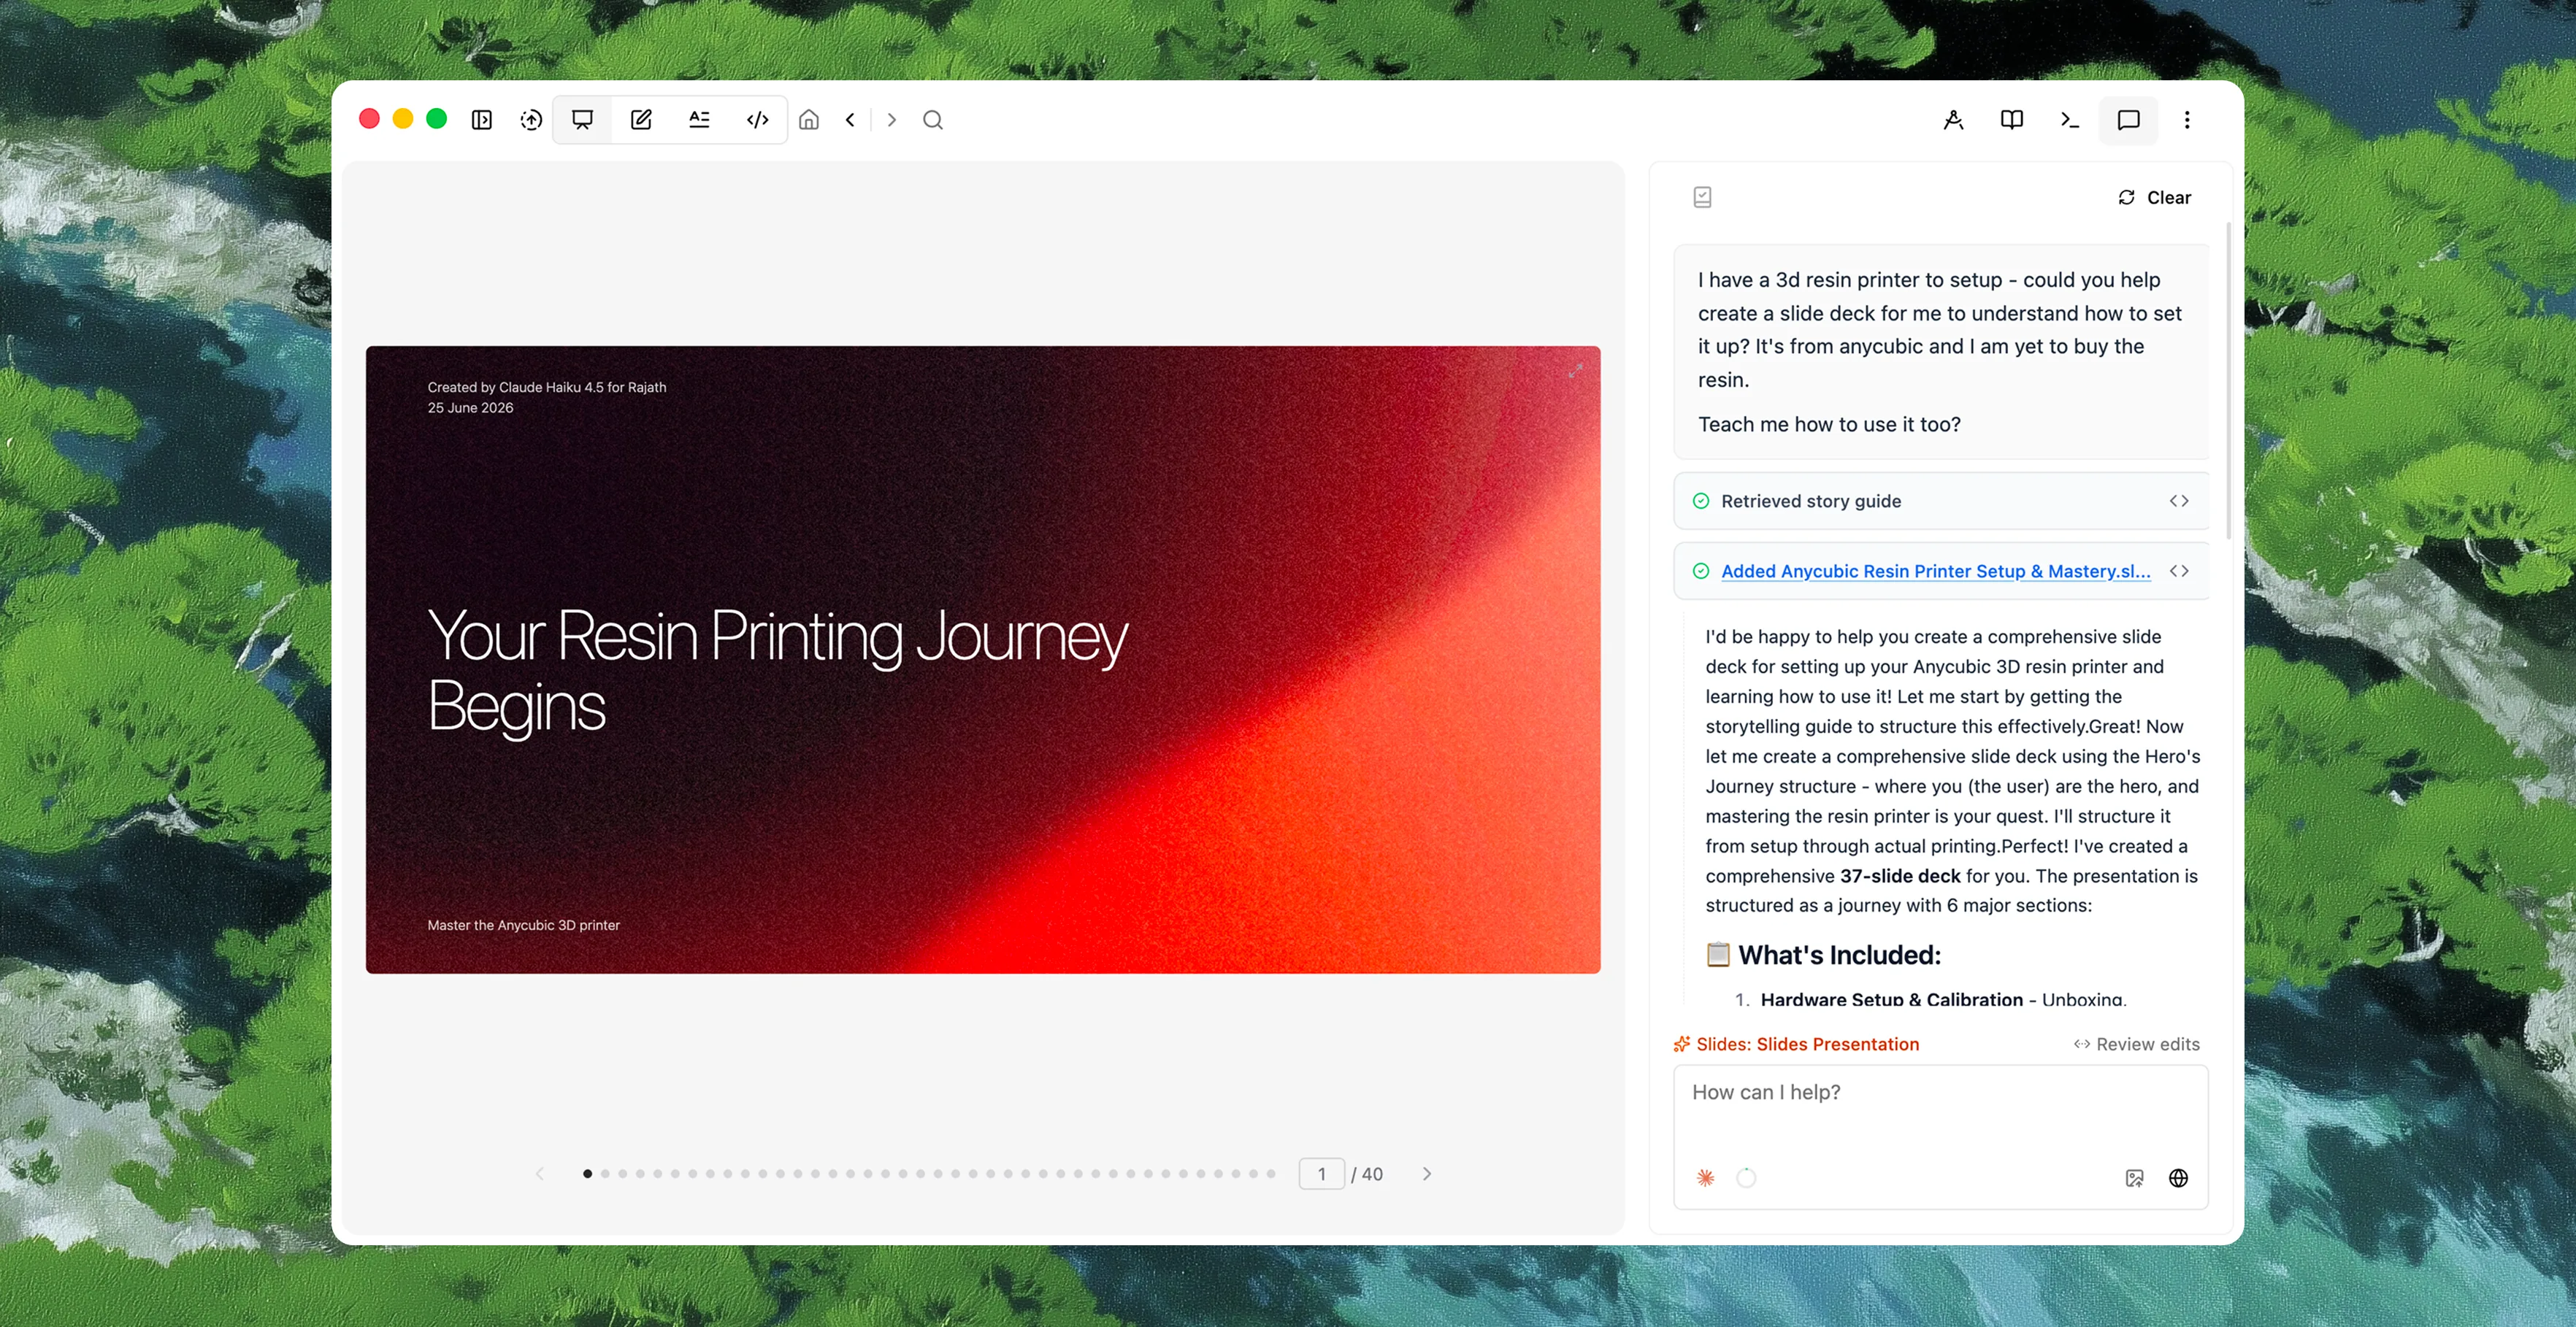
Task: Open the text formatting view icon
Action: [699, 120]
